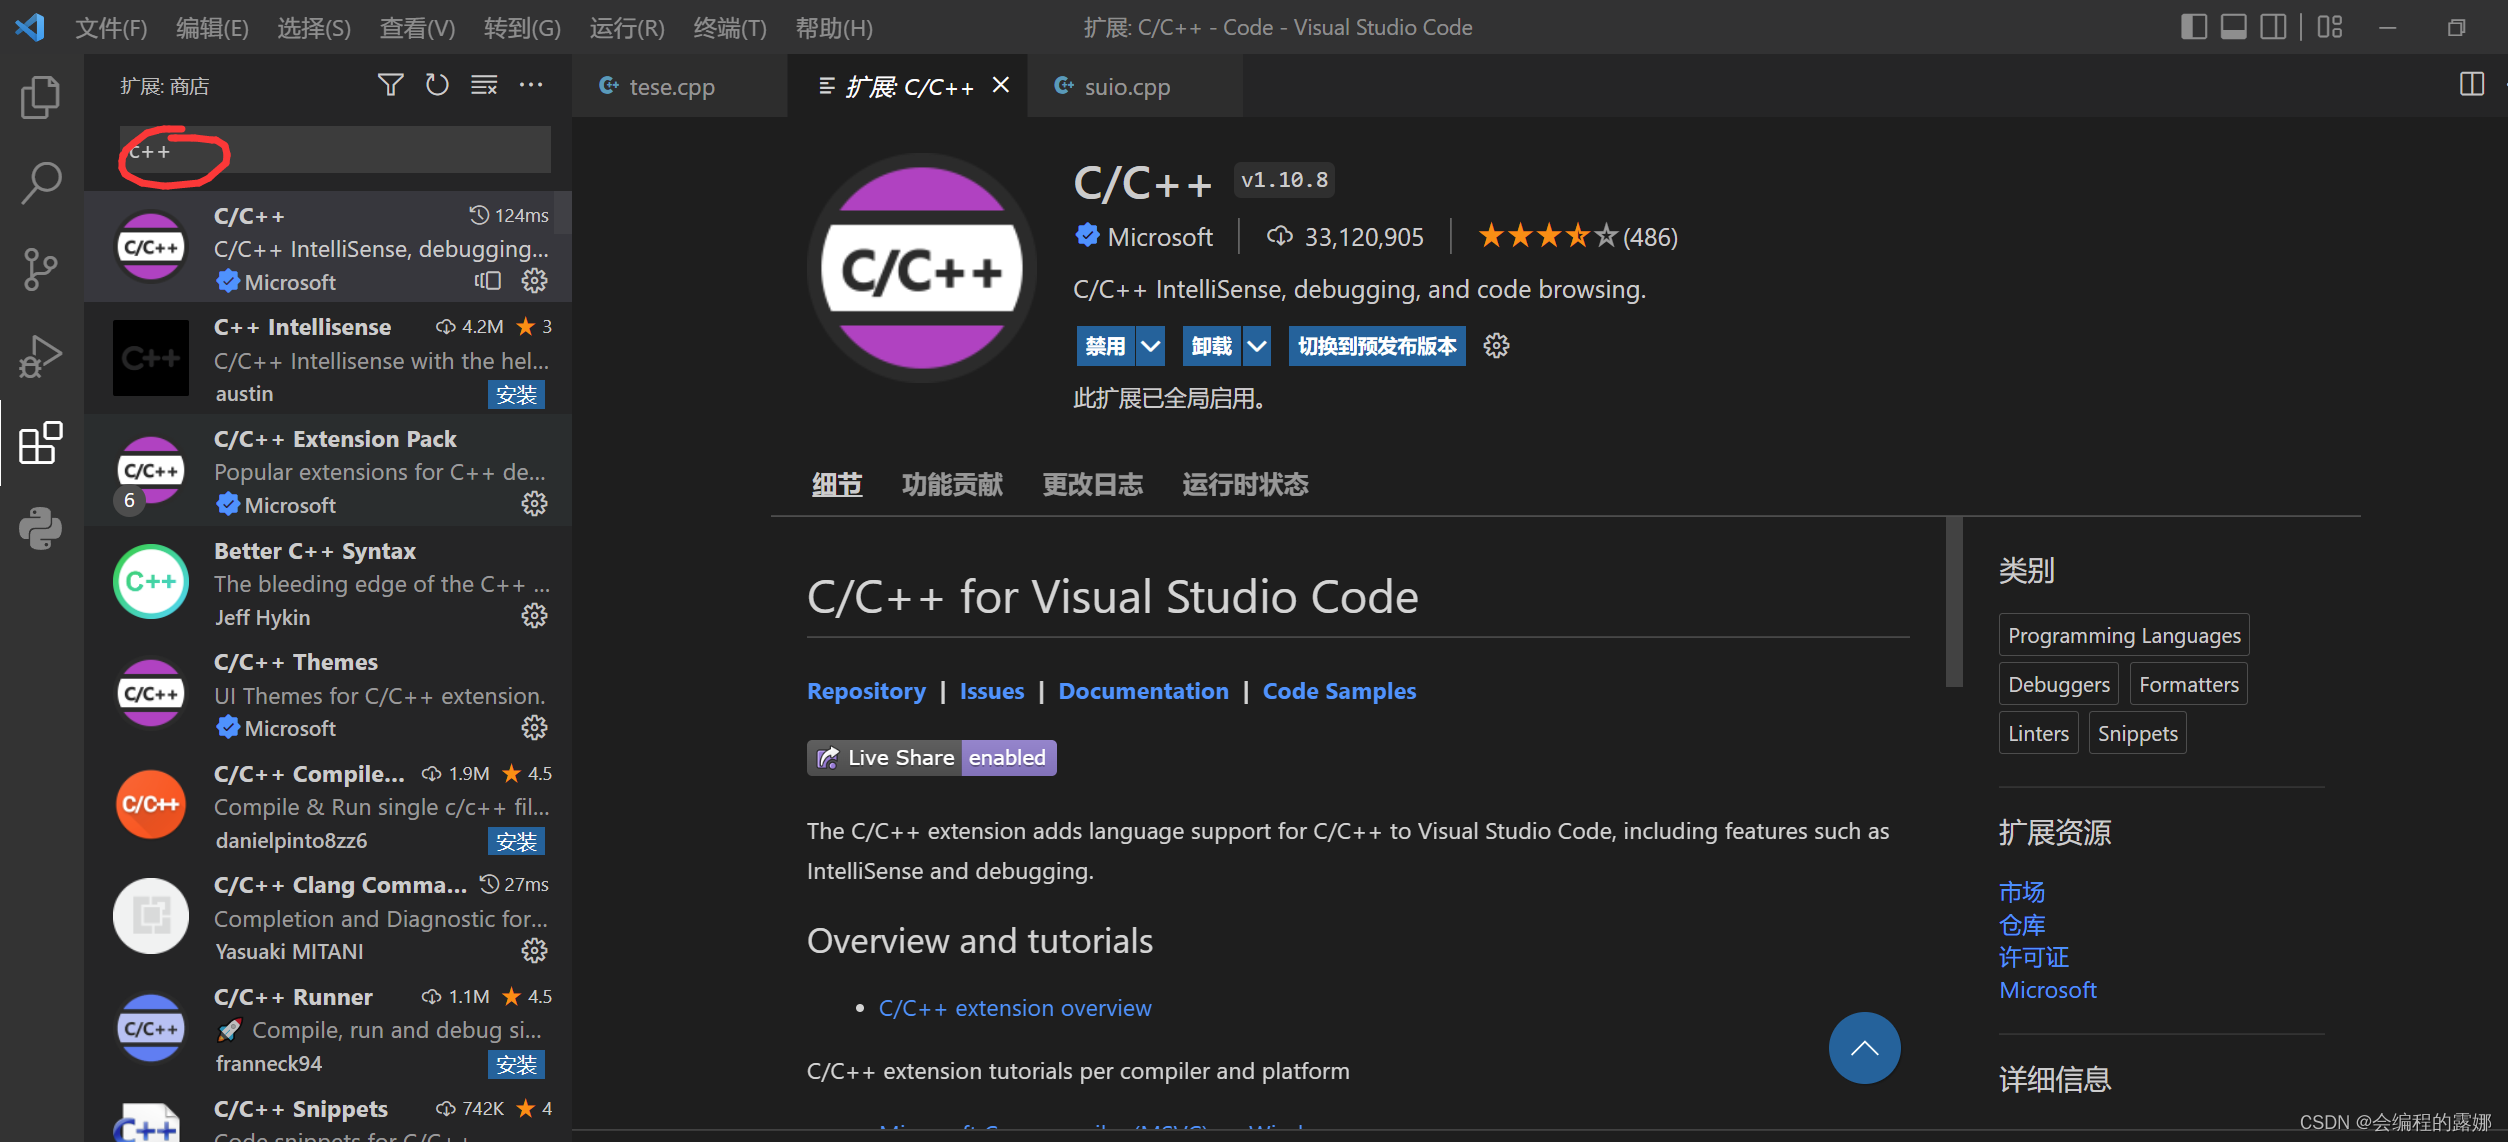The width and height of the screenshot is (2508, 1142).
Task: Install C/C++ Compile Run by danielpinto8zz6
Action: click(x=516, y=842)
